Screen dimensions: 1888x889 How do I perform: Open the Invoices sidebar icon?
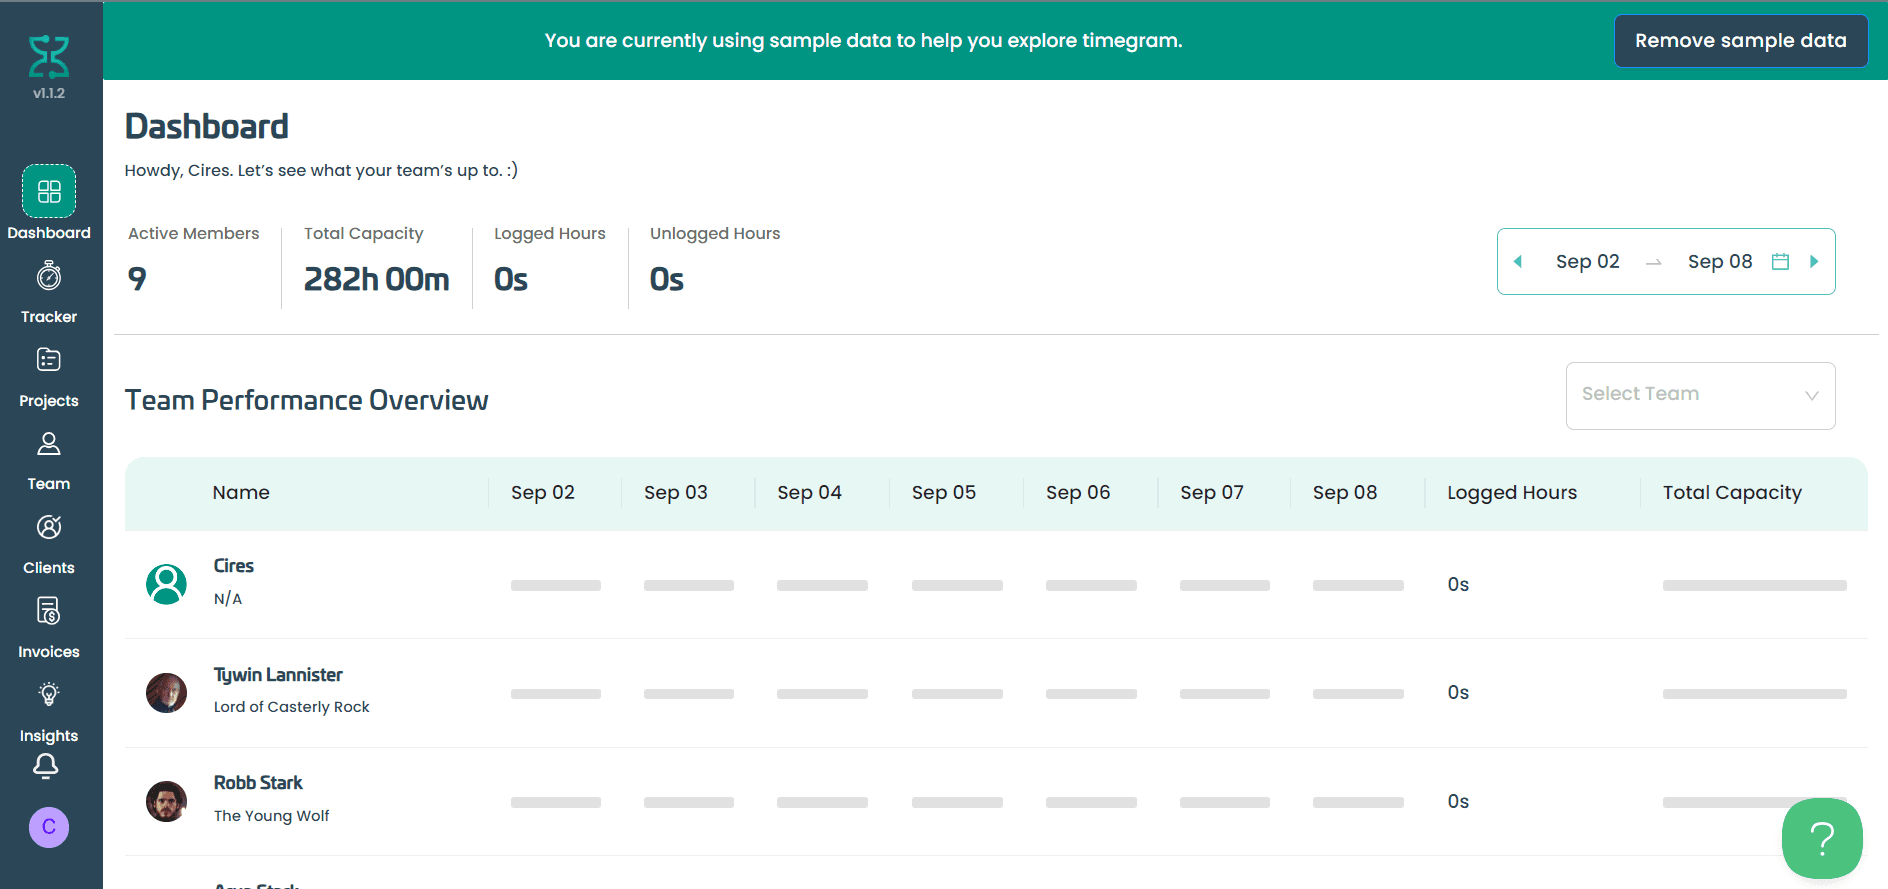(x=49, y=610)
